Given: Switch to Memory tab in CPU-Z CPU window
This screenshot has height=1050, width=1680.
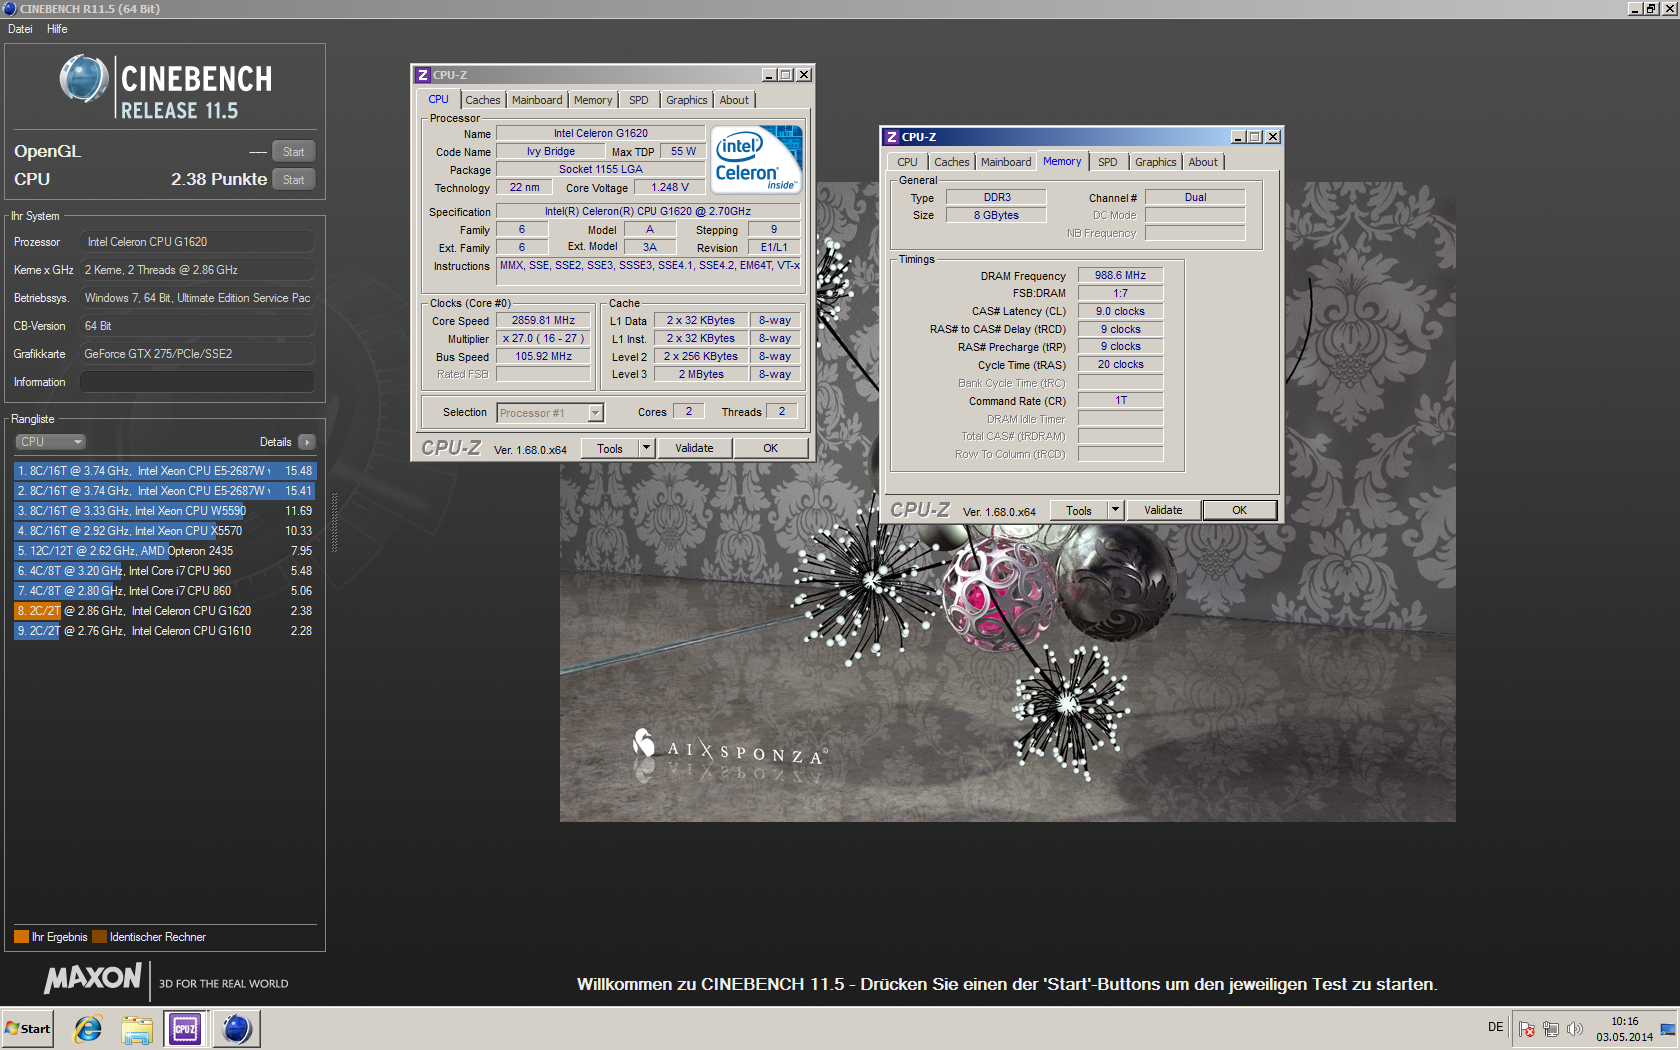Looking at the screenshot, I should (593, 100).
